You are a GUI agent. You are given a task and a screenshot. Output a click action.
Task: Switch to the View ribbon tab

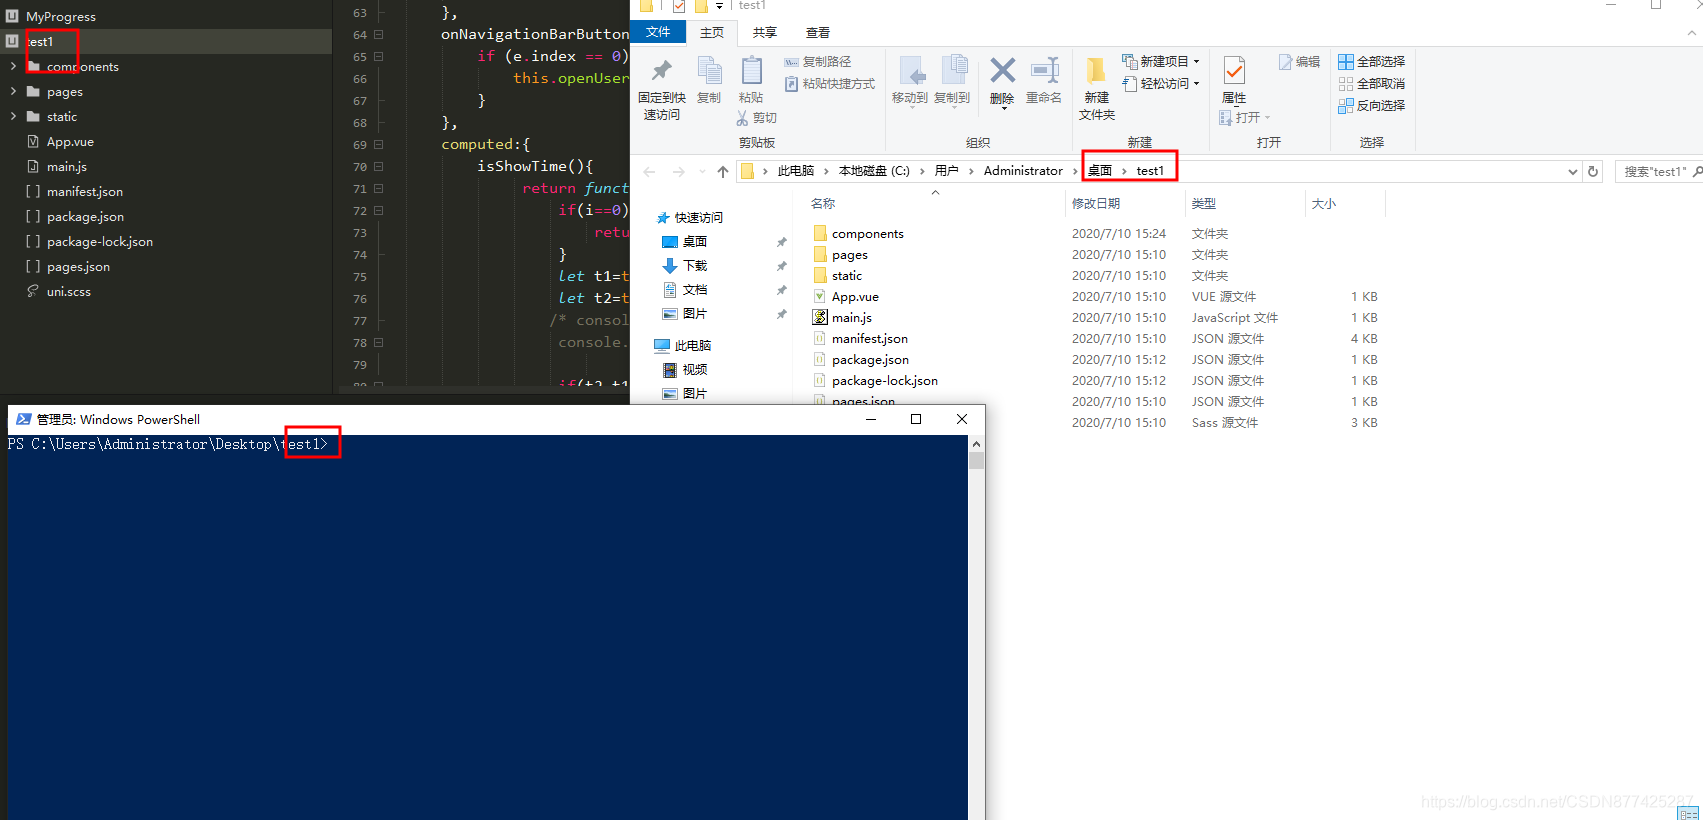818,33
